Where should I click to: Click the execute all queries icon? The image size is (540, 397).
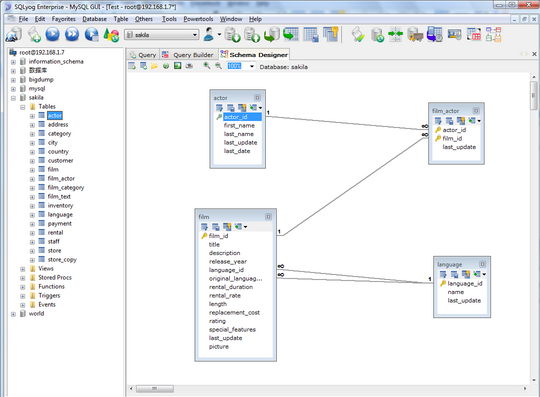[72, 34]
